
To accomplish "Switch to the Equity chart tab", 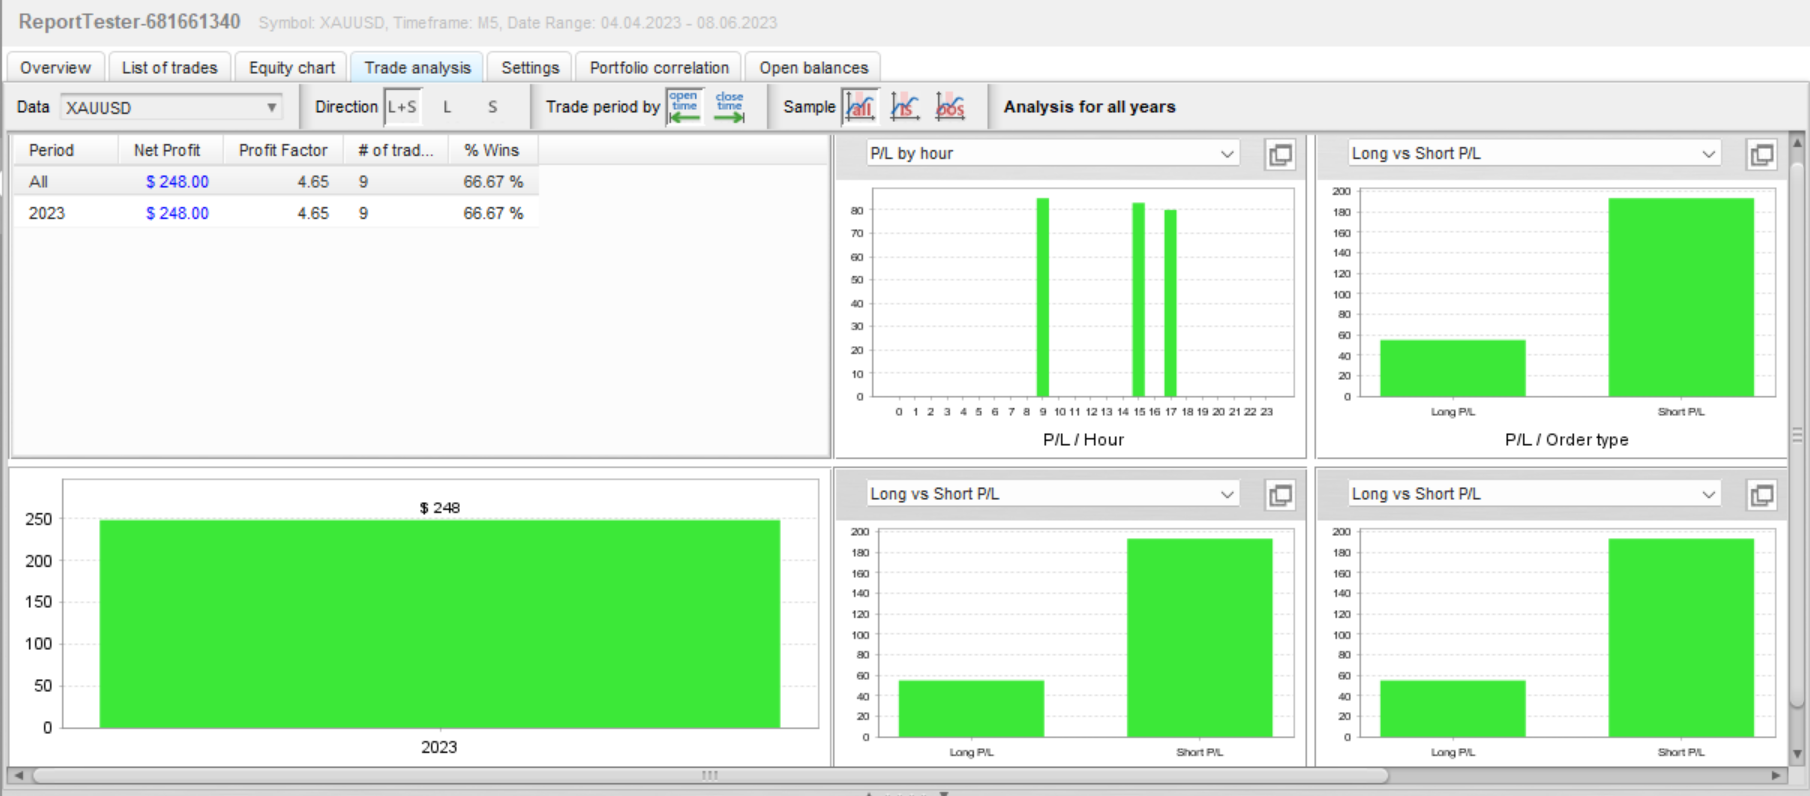I will (x=291, y=67).
